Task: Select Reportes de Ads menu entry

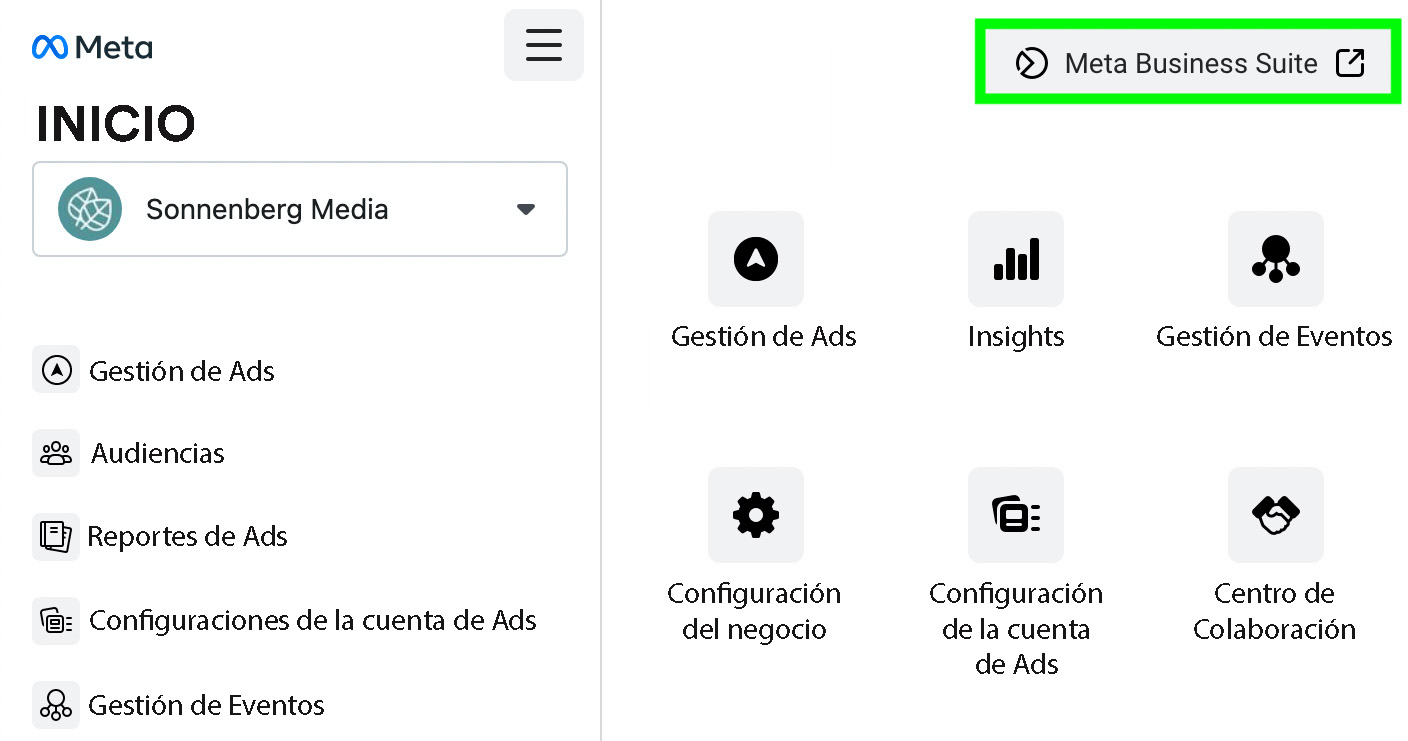Action: click(x=188, y=536)
